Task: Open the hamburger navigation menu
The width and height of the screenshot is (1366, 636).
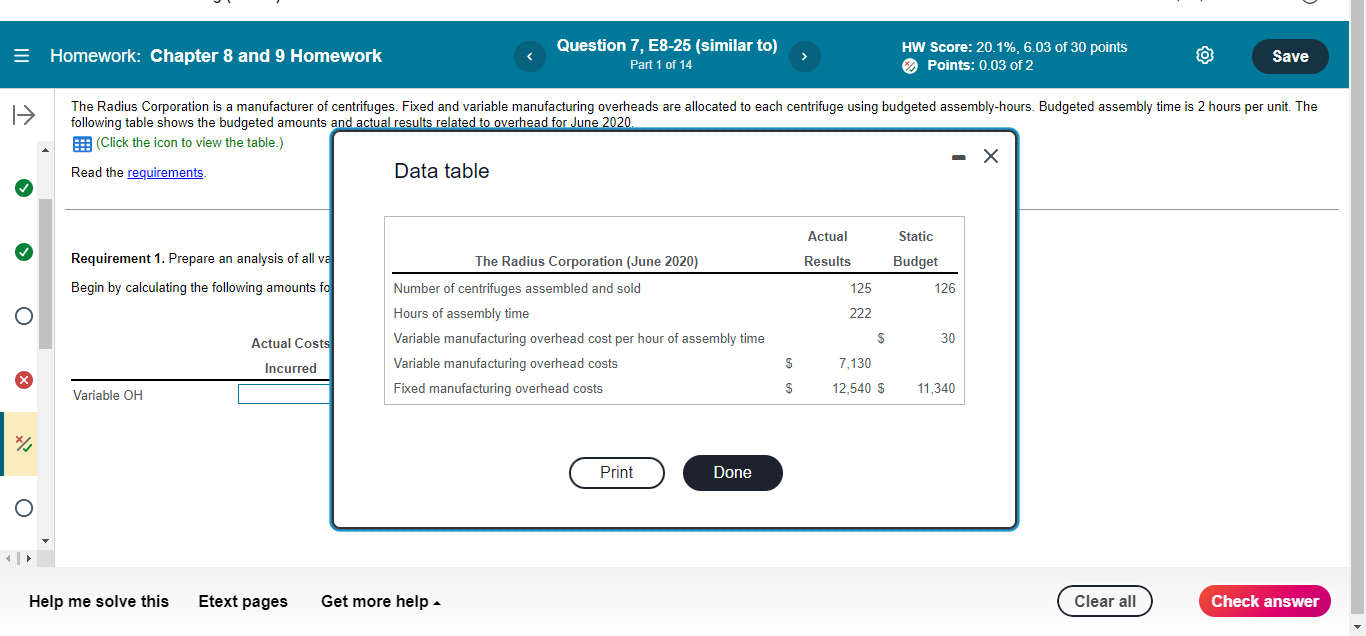Action: pyautogui.click(x=21, y=55)
